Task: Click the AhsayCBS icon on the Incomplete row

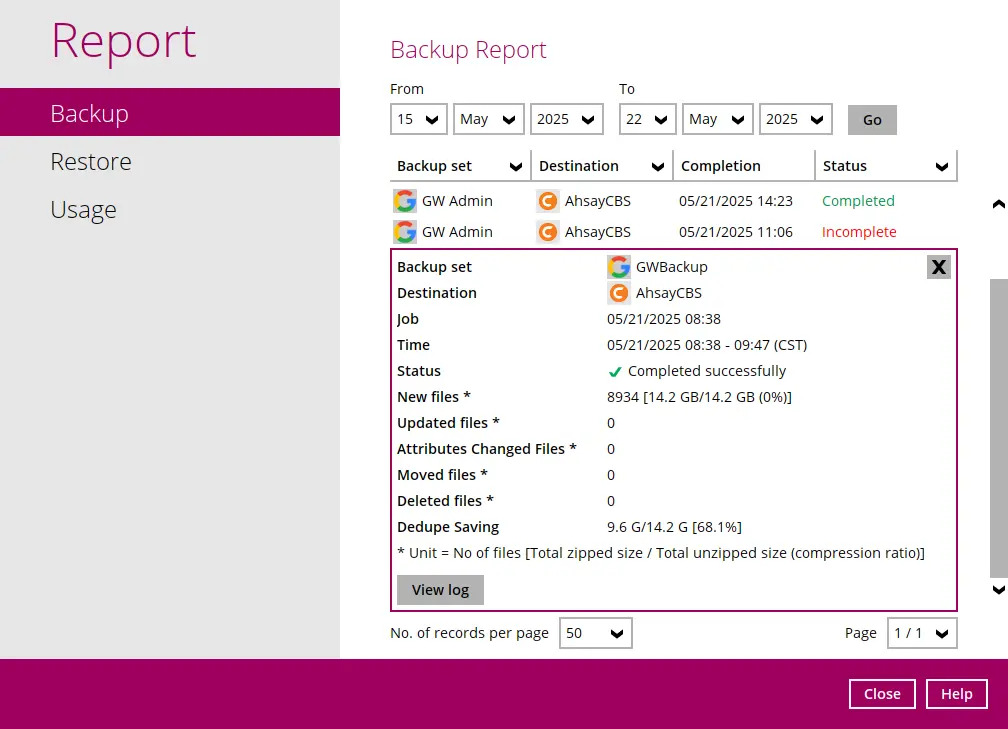Action: click(x=548, y=232)
